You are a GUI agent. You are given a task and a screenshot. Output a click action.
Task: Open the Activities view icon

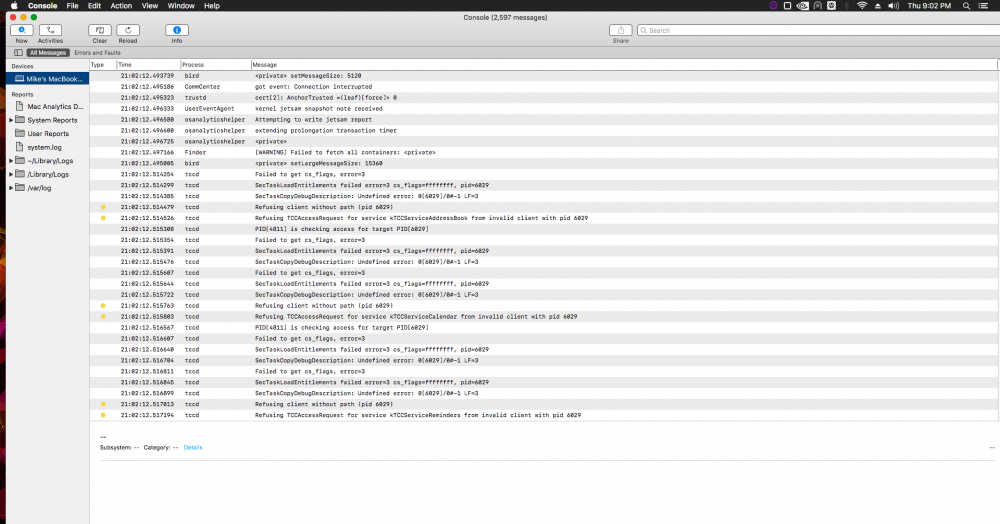coord(50,30)
